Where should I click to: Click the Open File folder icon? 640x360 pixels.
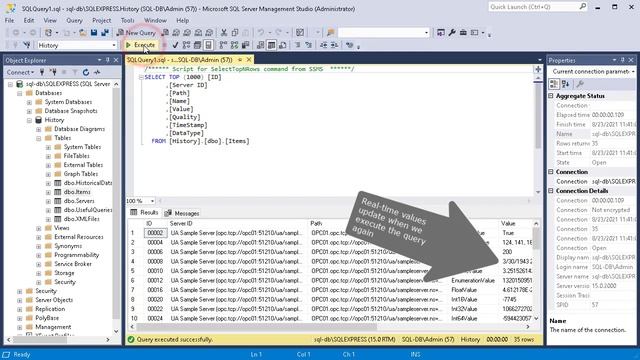[82, 32]
